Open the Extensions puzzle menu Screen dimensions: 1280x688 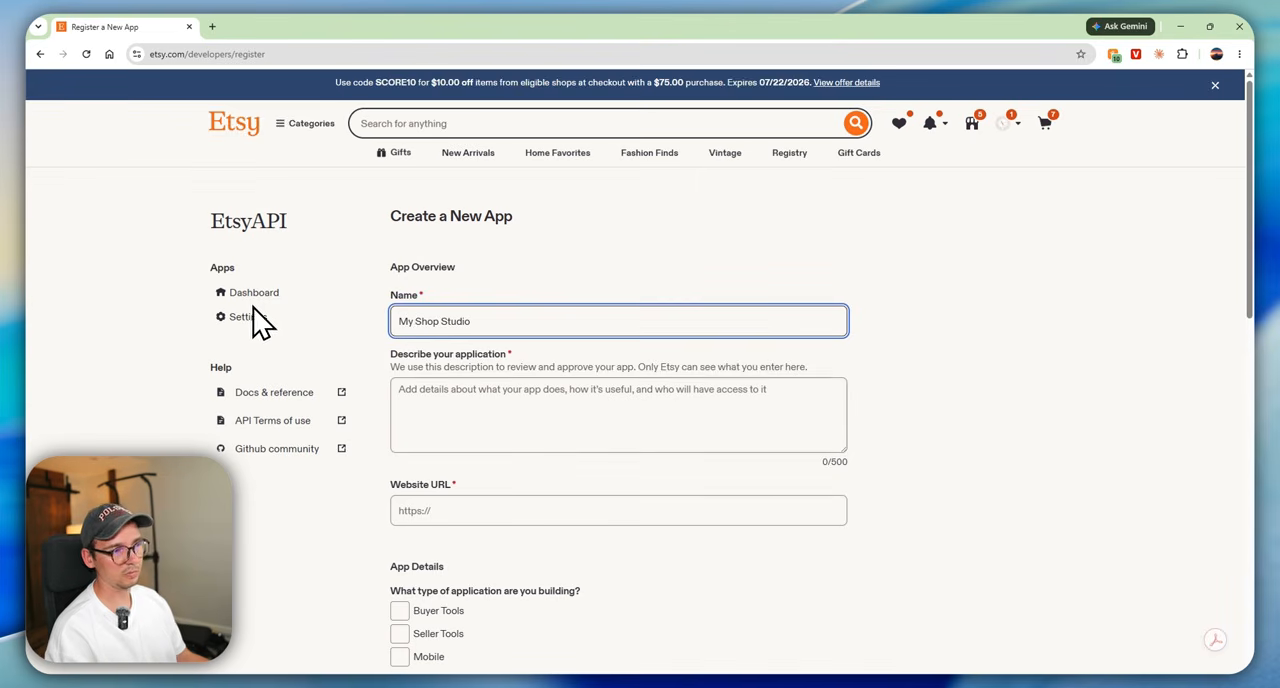1182,54
